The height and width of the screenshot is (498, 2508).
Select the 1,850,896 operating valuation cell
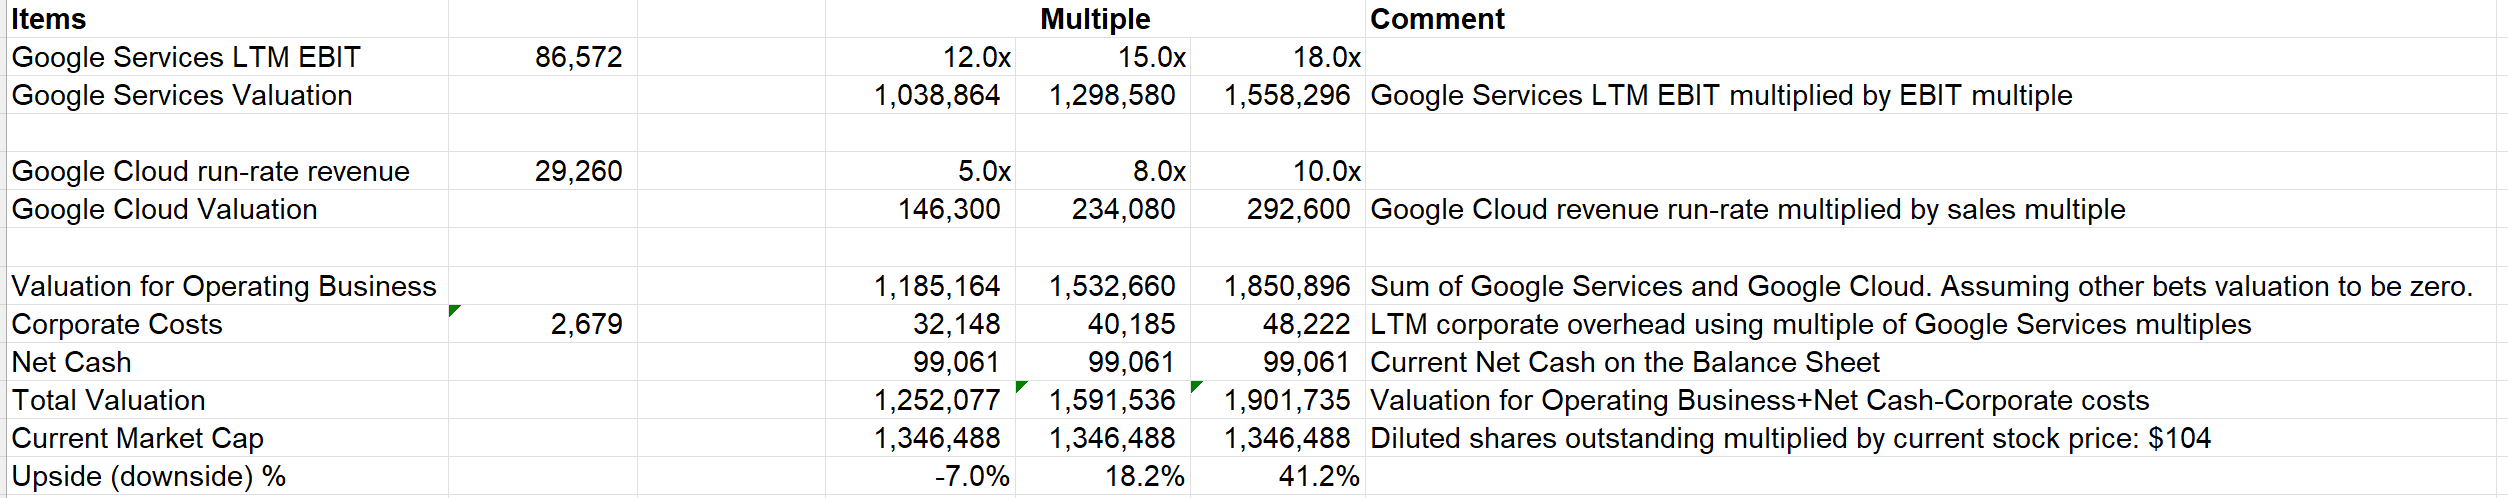[1278, 286]
